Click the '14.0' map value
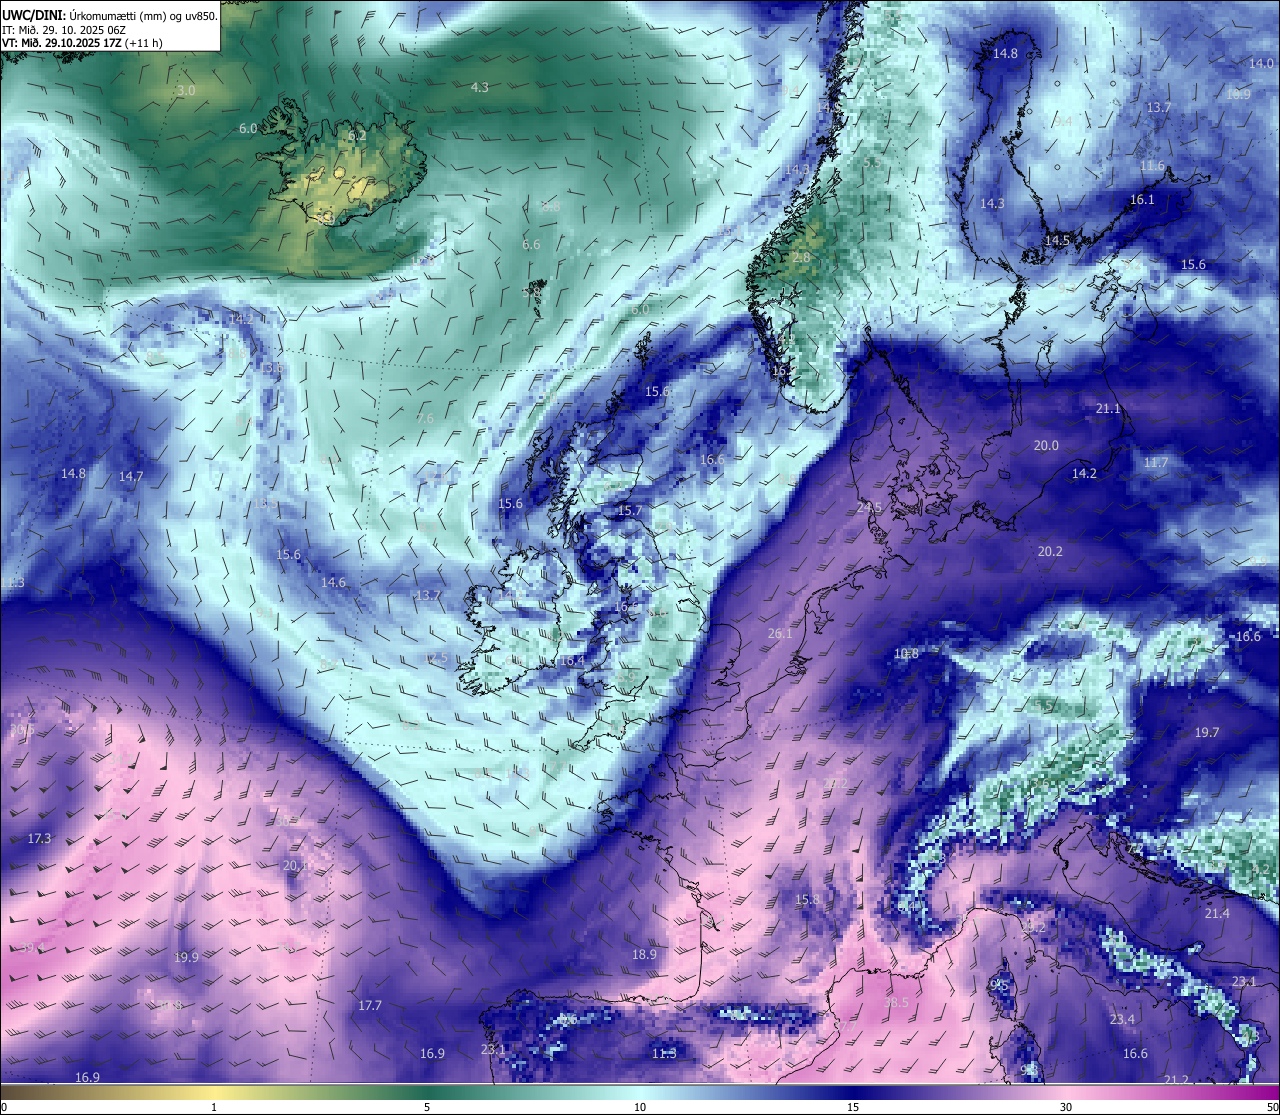1280x1115 pixels. click(x=1262, y=63)
